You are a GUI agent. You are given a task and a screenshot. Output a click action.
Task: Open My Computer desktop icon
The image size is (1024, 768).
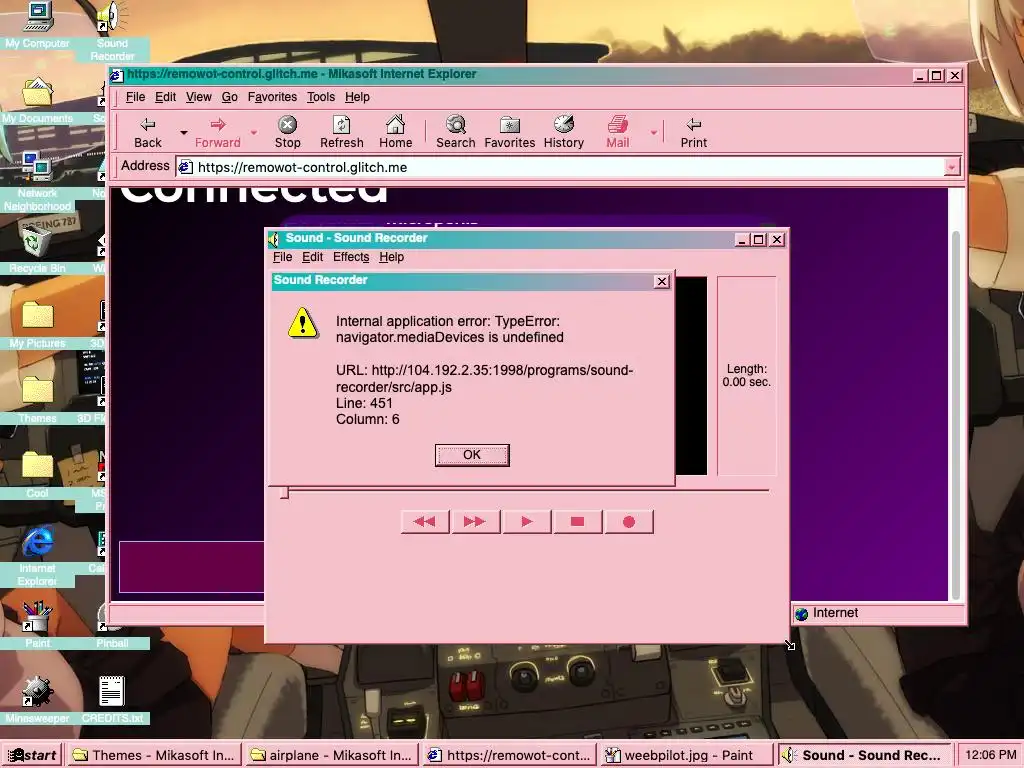click(x=37, y=25)
